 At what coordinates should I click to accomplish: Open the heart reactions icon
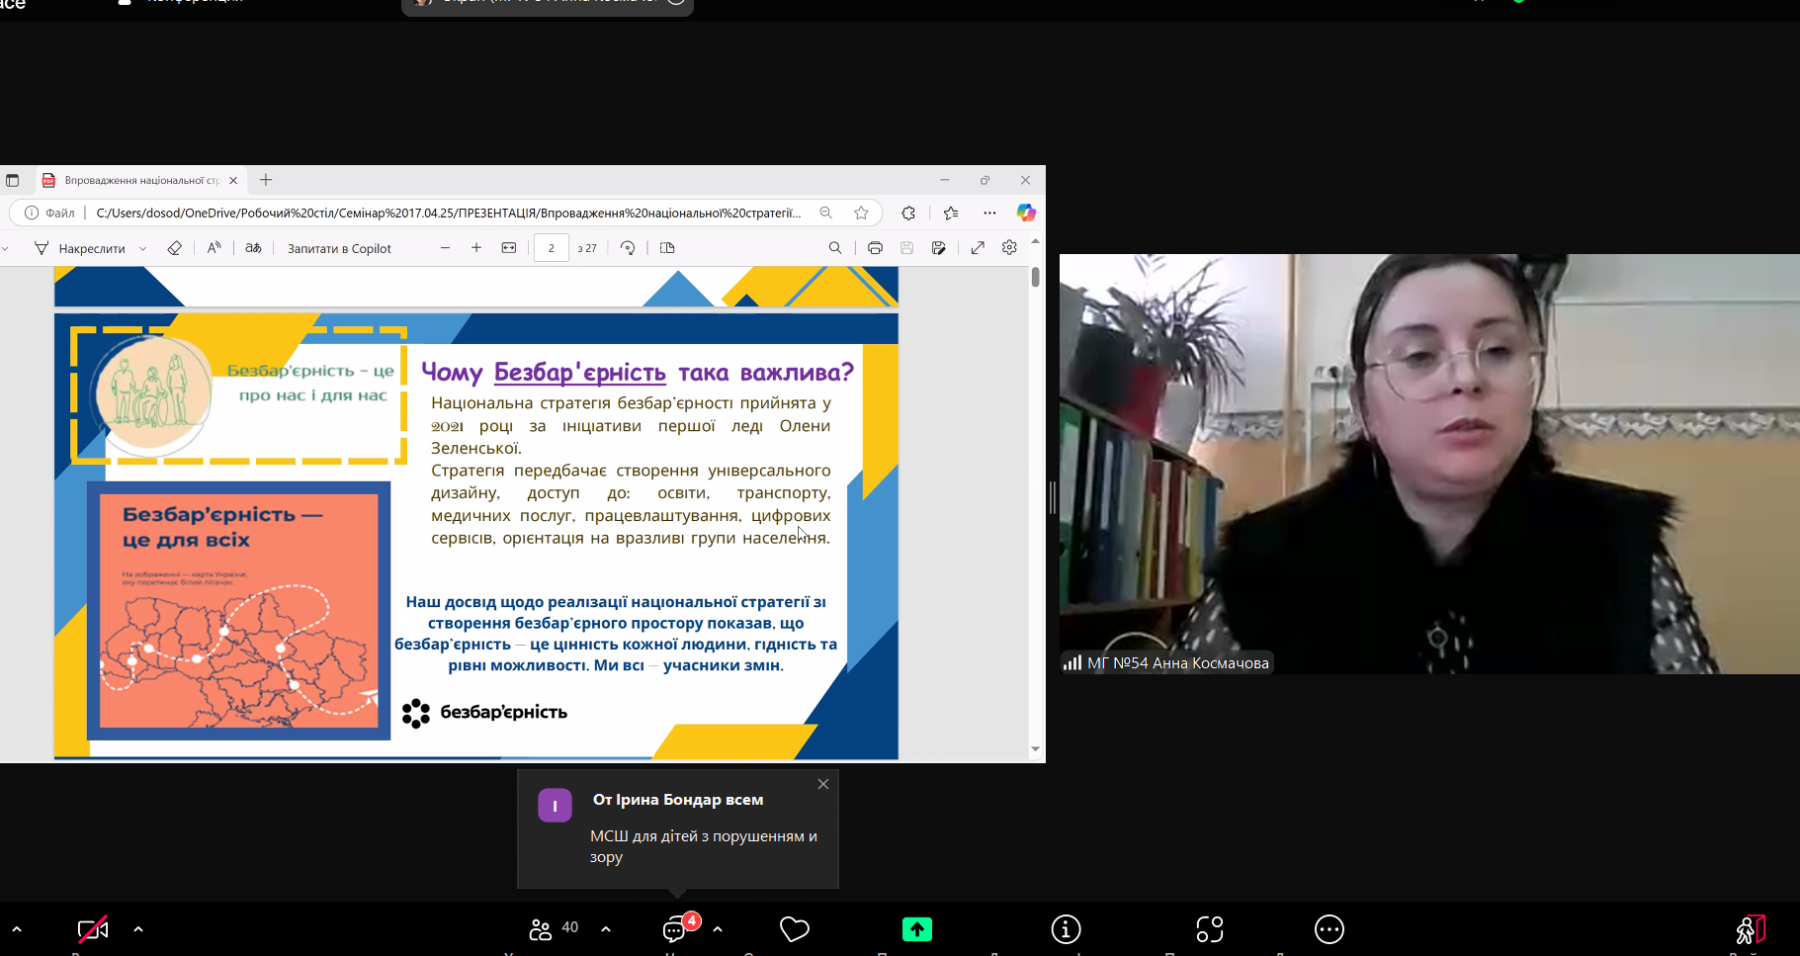(x=794, y=930)
